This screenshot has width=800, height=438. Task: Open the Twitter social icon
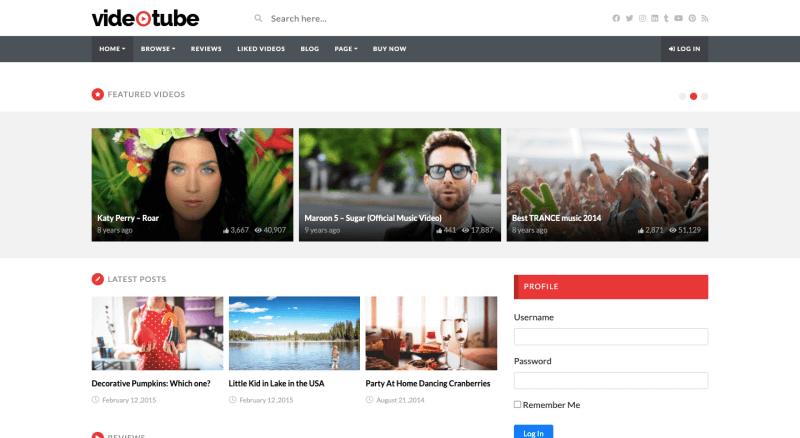630,18
